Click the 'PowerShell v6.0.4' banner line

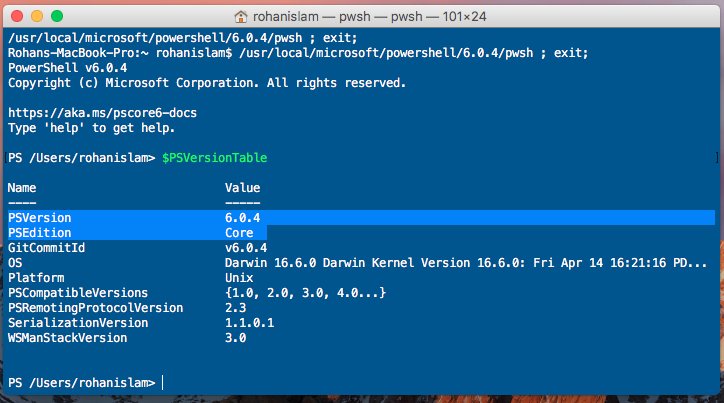tap(67, 68)
